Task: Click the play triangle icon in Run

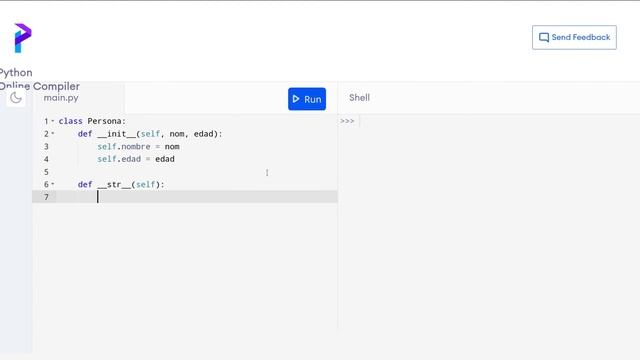Action: click(x=296, y=99)
